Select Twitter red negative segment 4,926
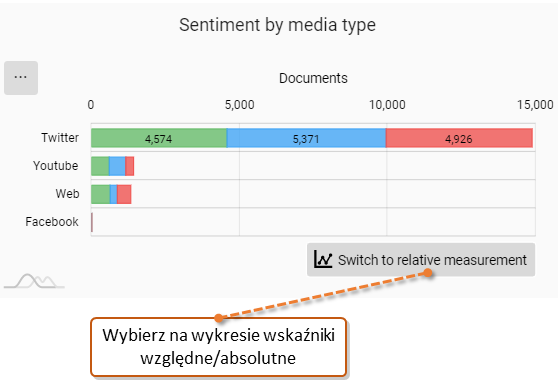This screenshot has width=560, height=383. tap(459, 138)
